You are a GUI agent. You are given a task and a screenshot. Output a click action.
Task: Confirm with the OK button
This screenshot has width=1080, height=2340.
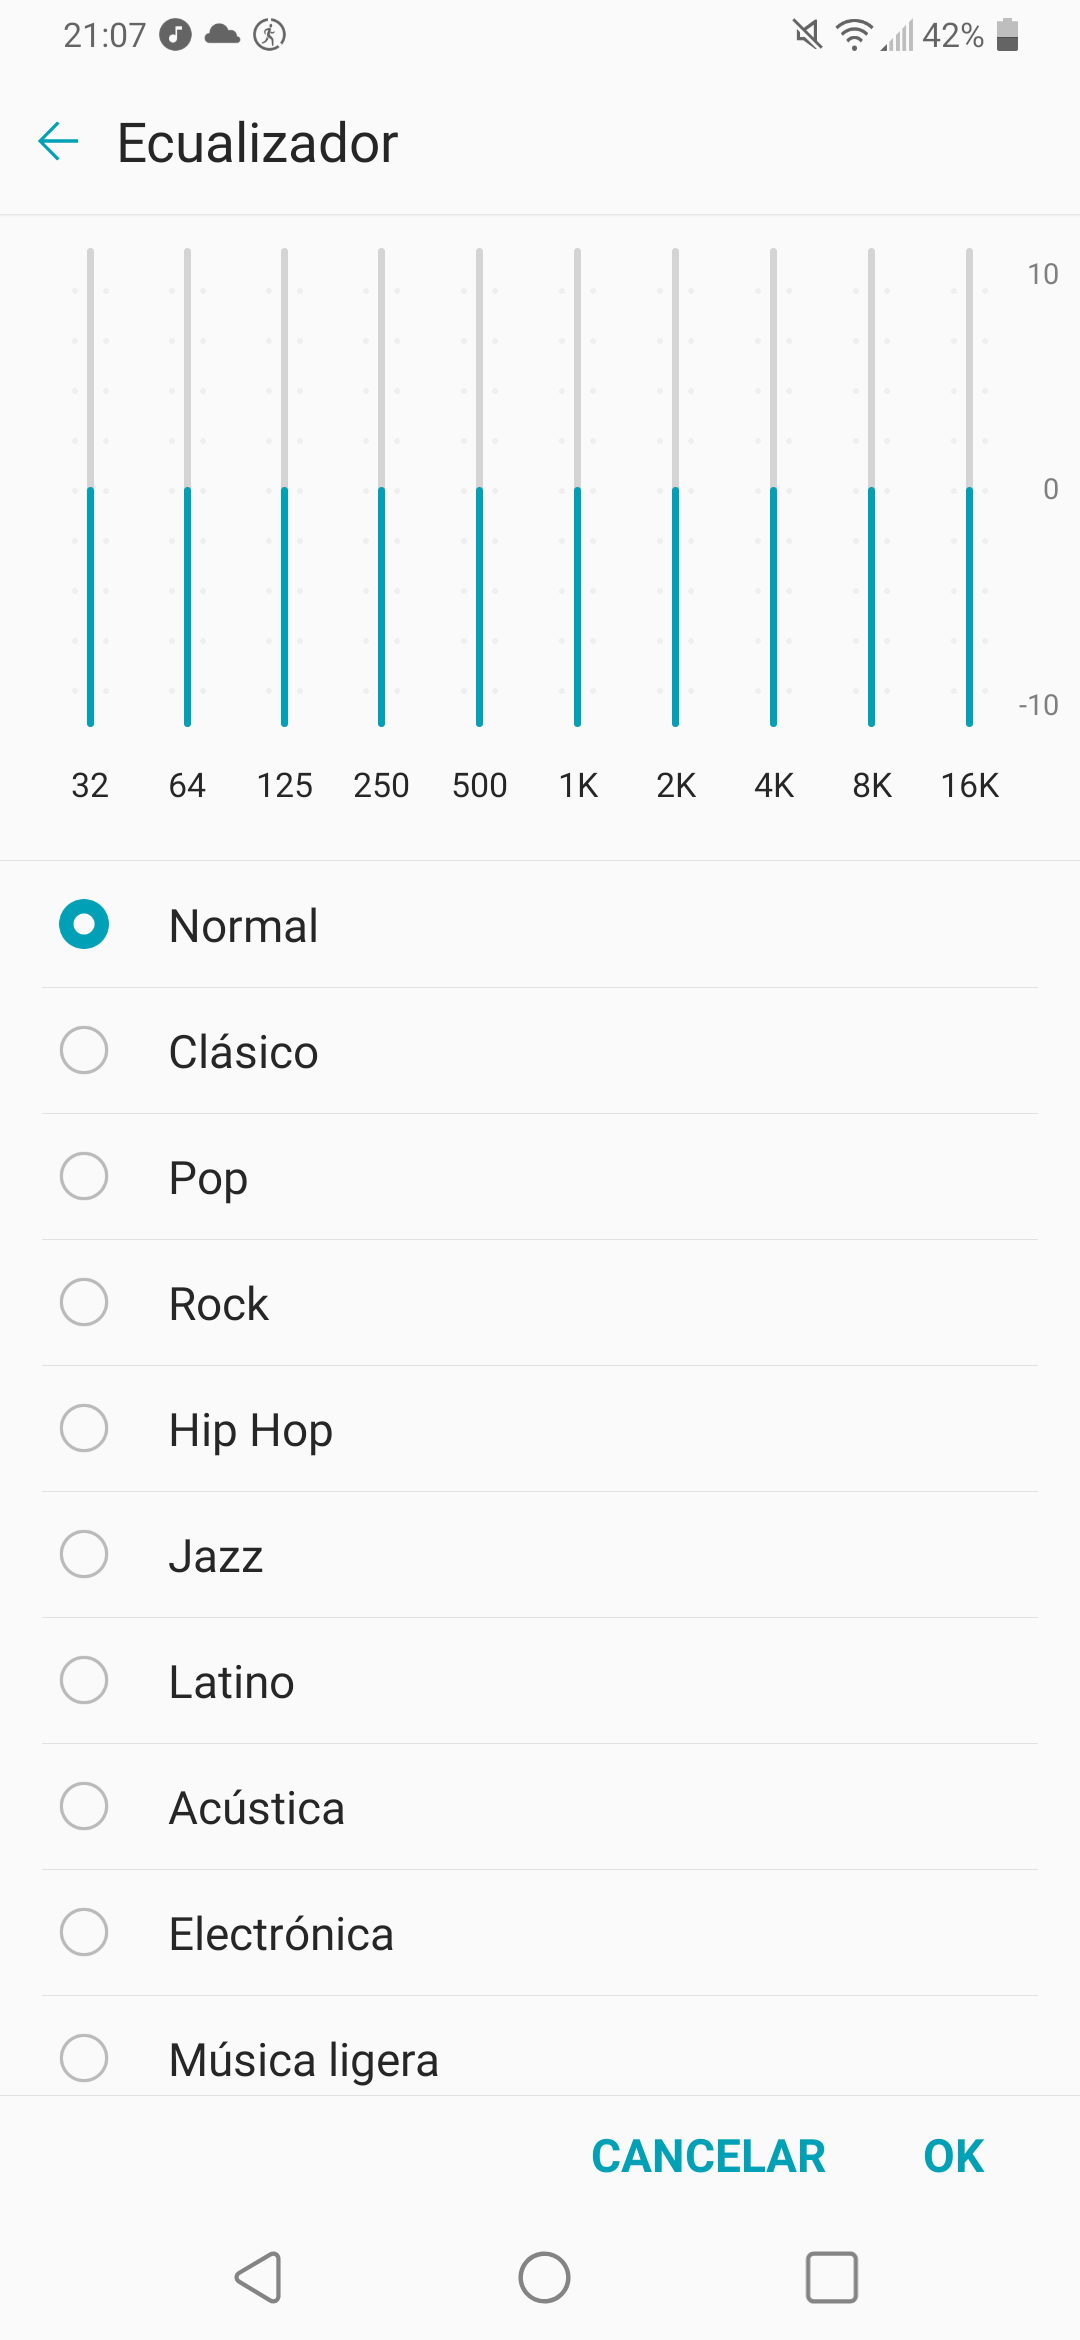click(954, 2156)
